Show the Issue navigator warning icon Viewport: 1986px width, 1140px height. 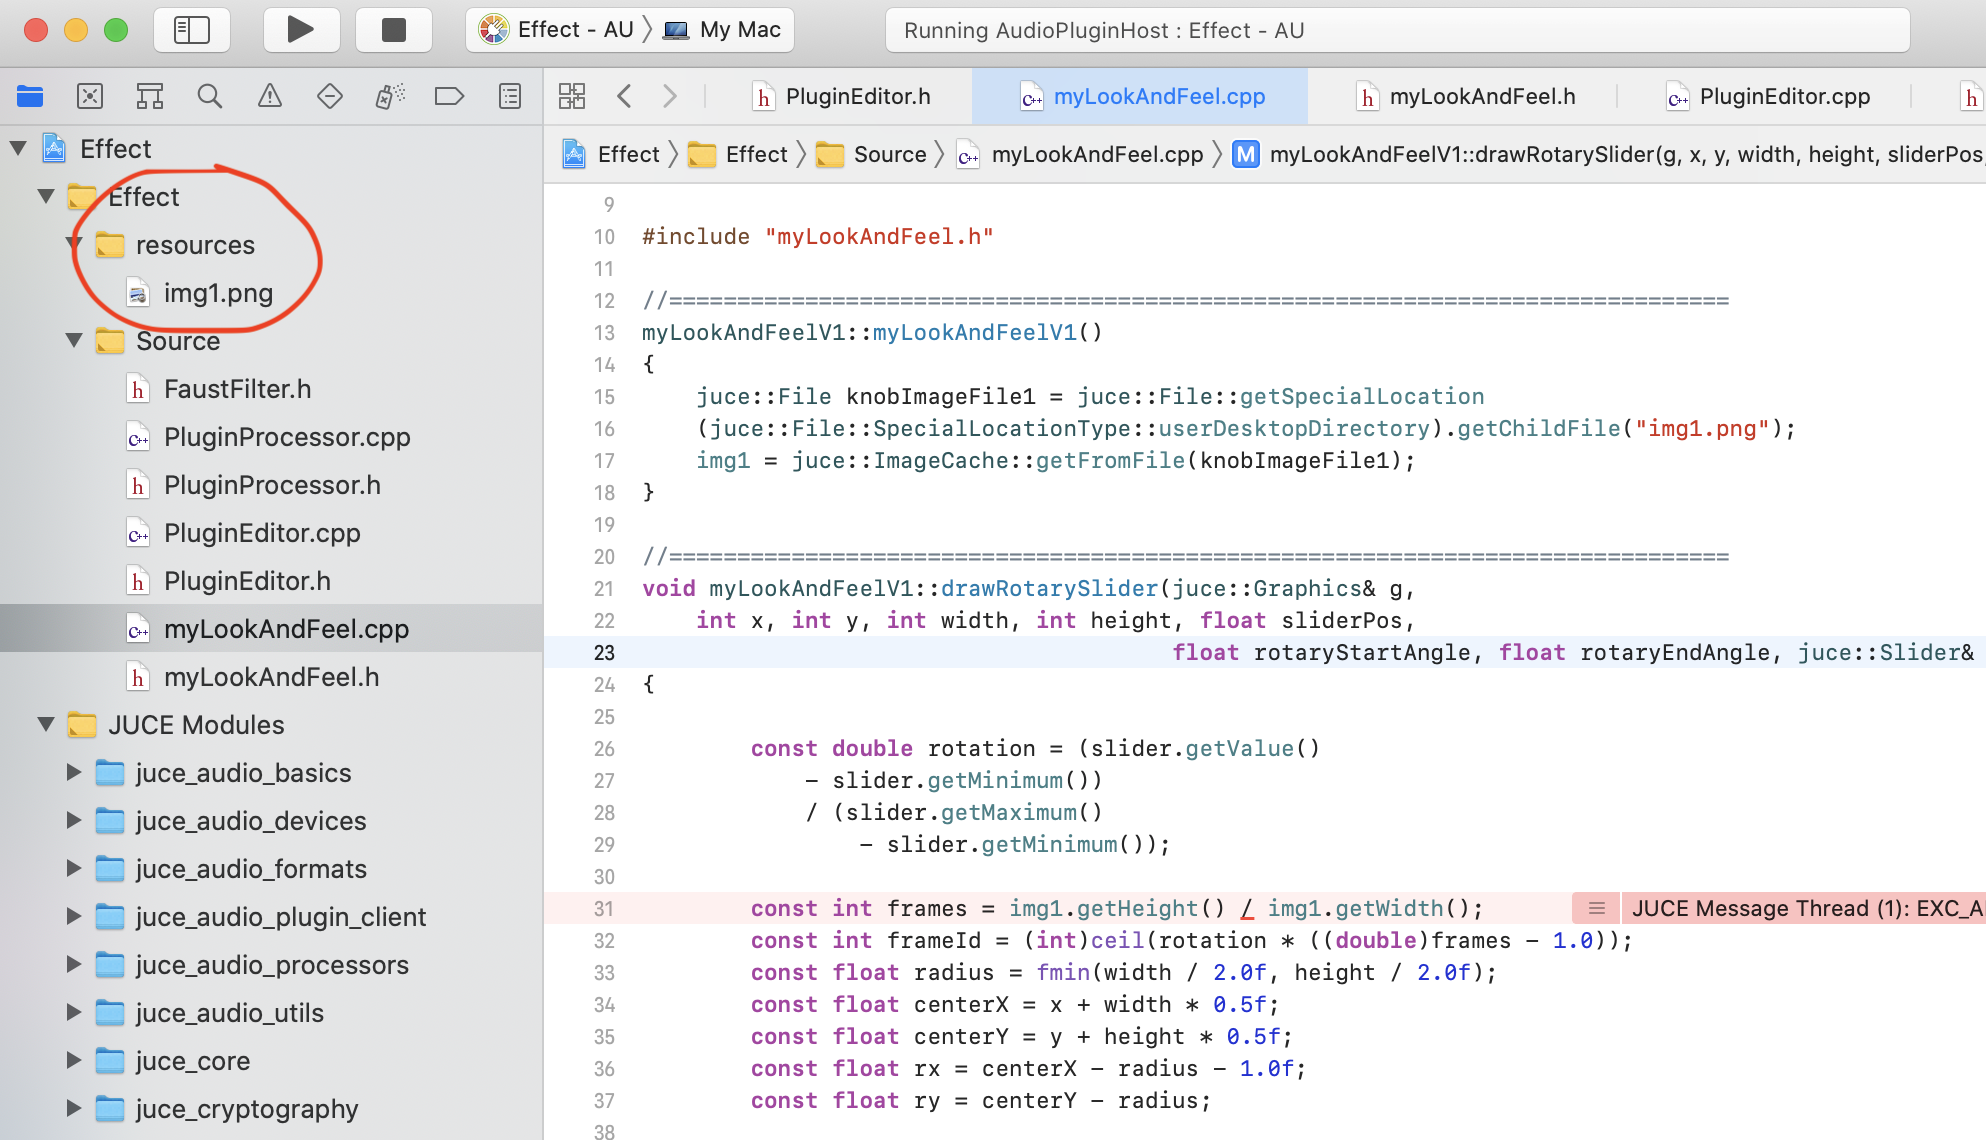[270, 96]
